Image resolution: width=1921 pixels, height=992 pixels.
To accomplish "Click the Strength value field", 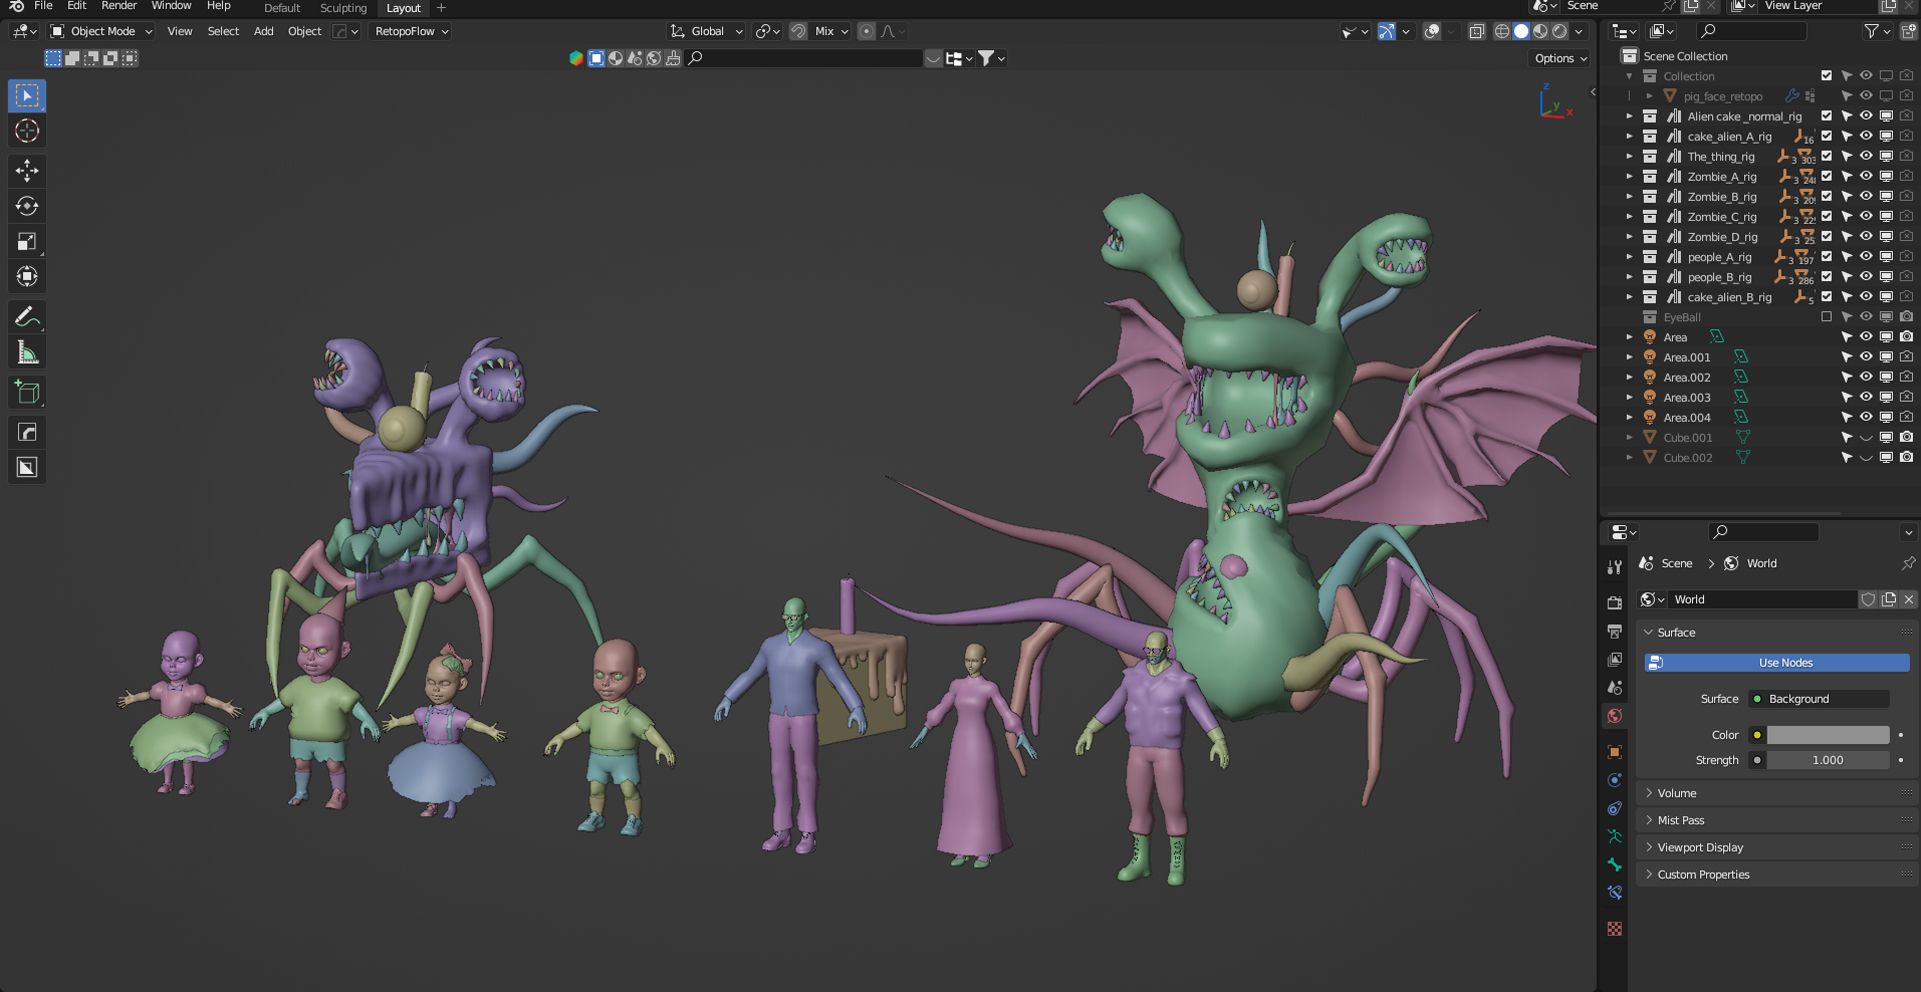I will (x=1827, y=760).
